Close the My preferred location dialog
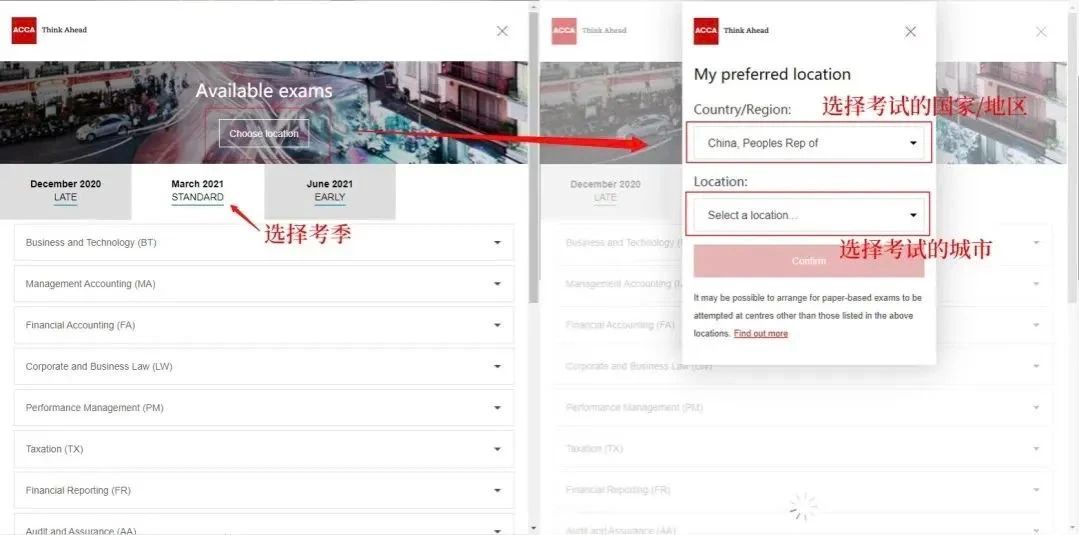The height and width of the screenshot is (535, 1079). click(x=910, y=32)
